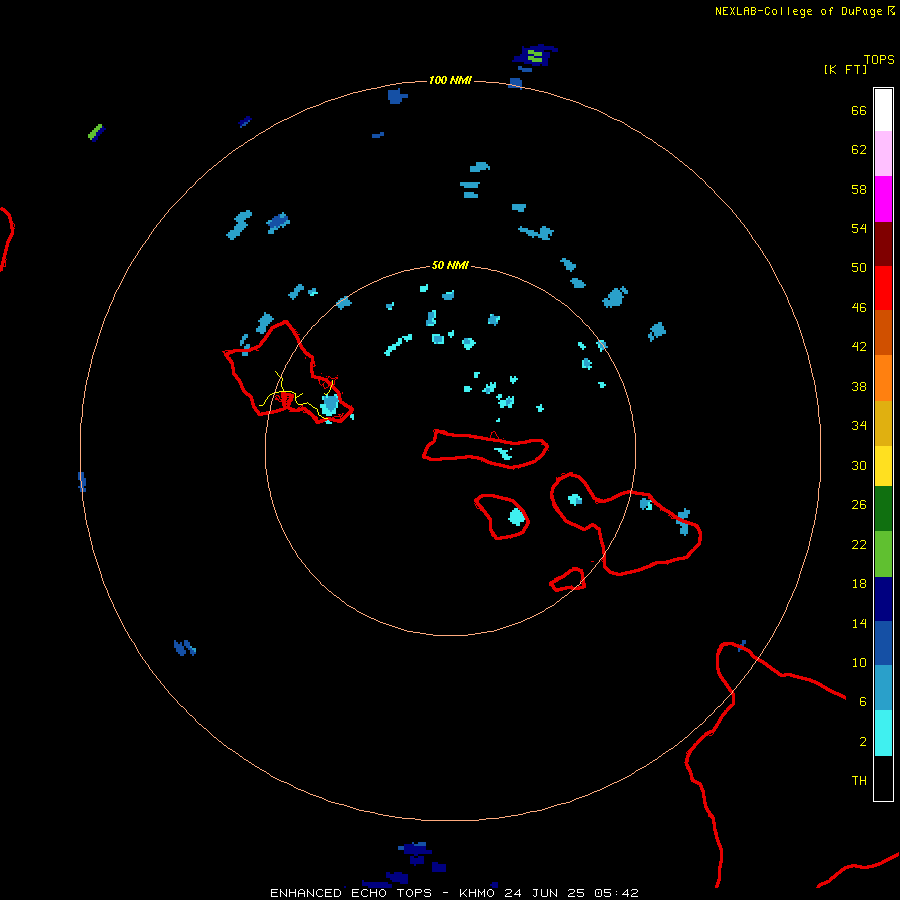The image size is (900, 900).
Task: Click the 10 legend value
Action: (859, 663)
